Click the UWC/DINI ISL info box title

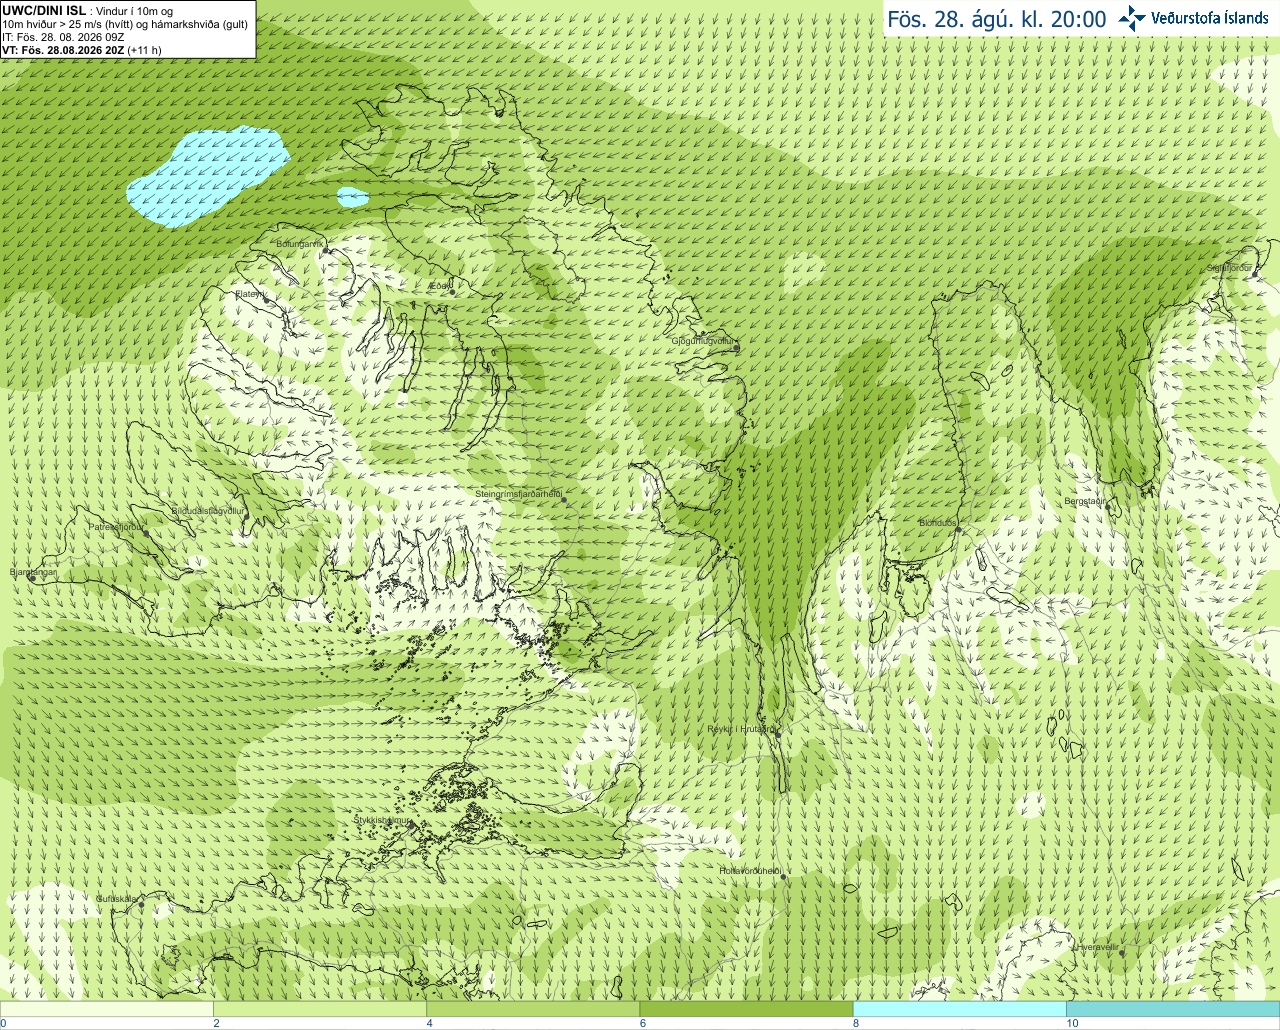tap(44, 10)
